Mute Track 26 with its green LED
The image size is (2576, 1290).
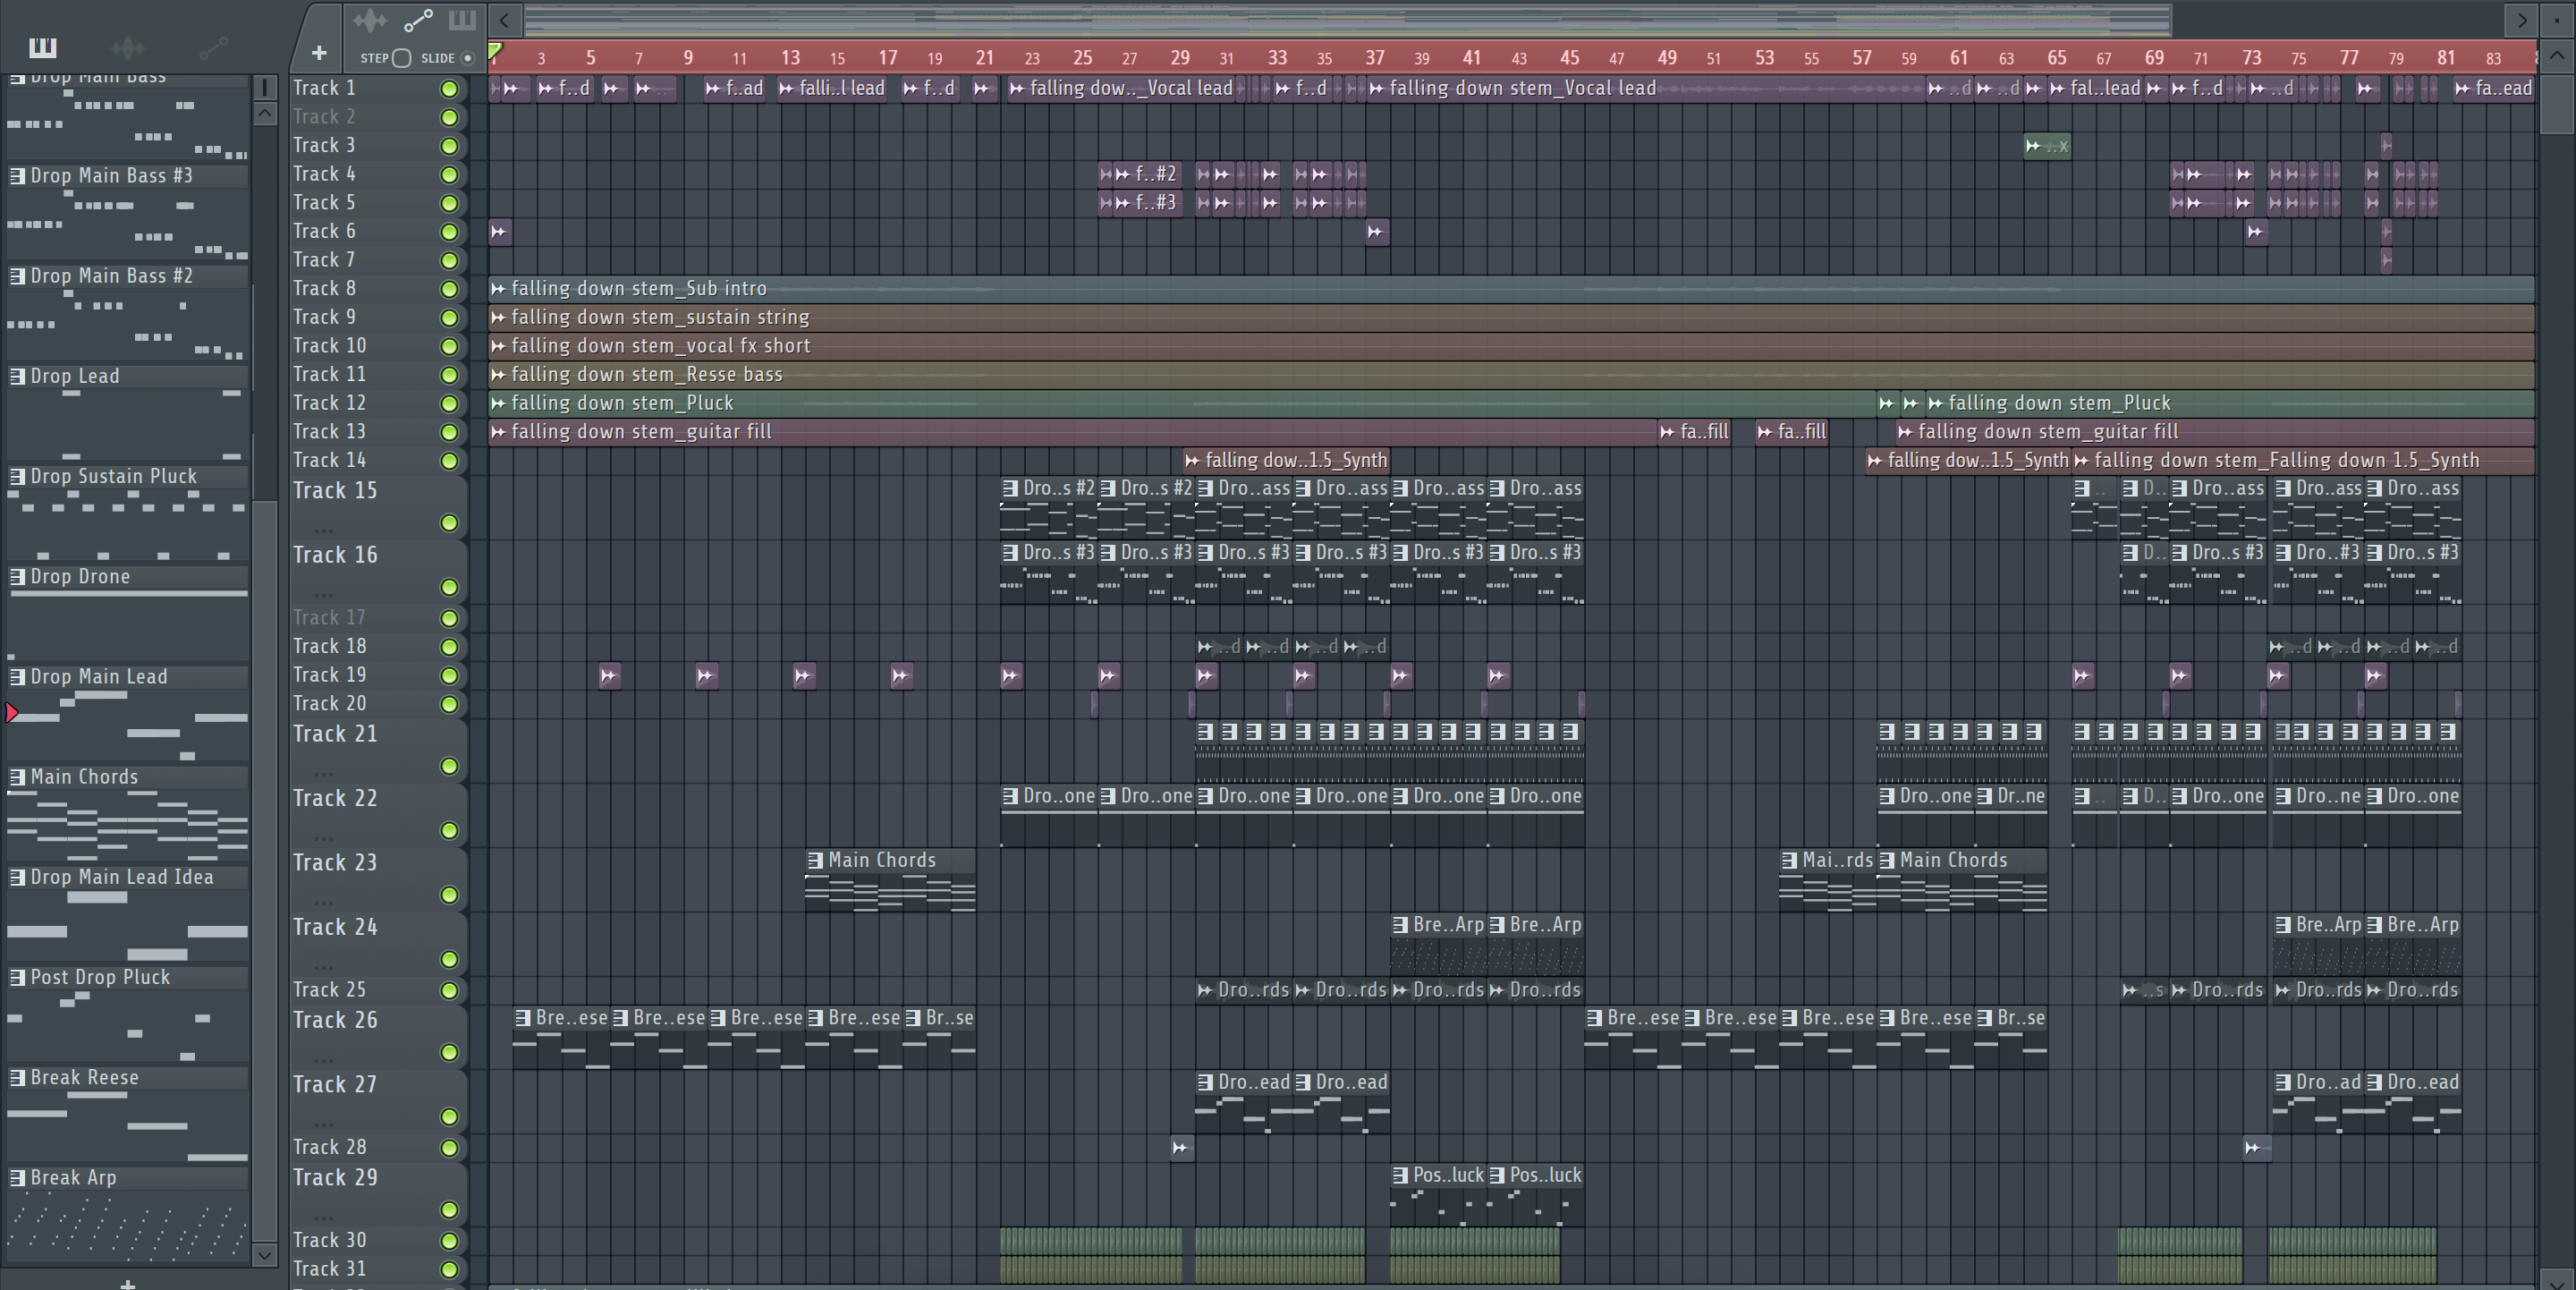point(449,1052)
